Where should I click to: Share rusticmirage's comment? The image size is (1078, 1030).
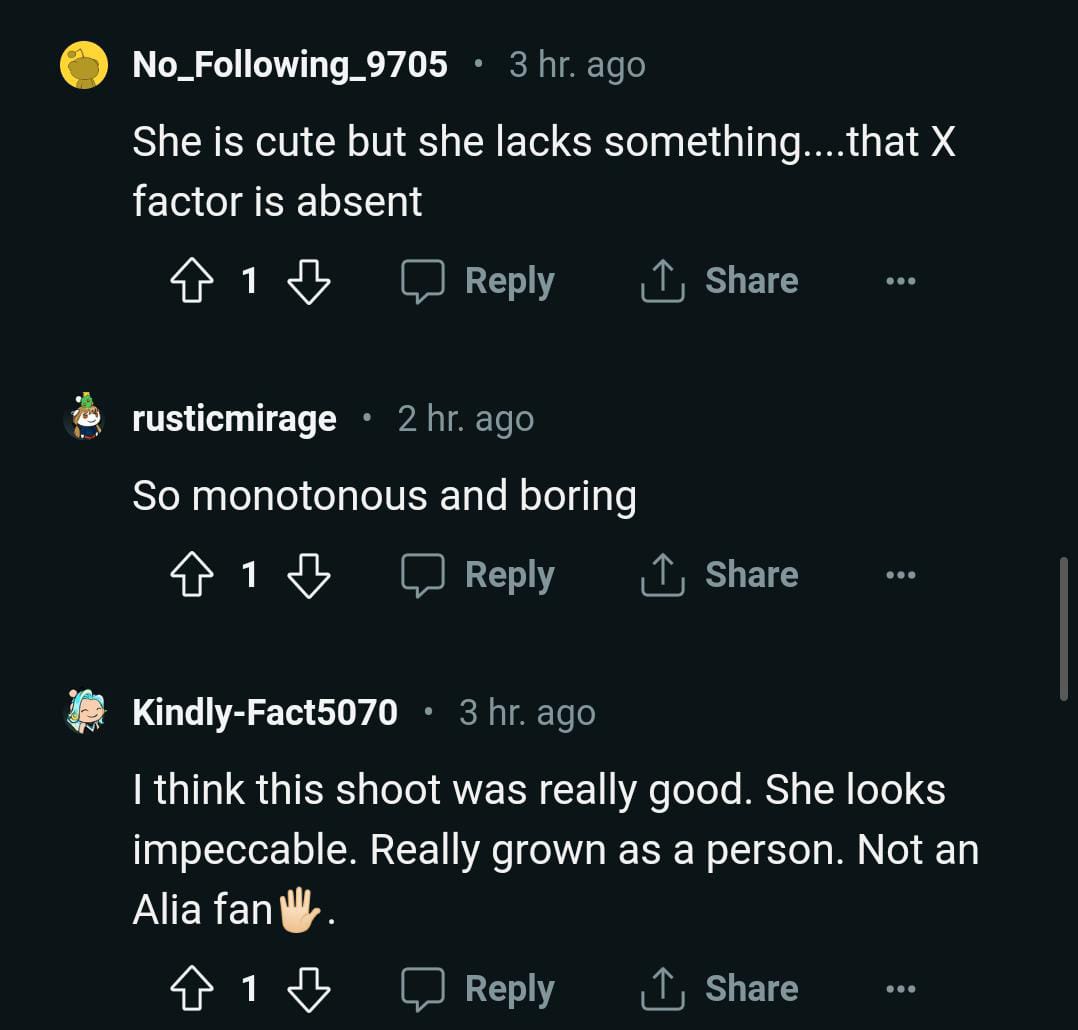coord(720,576)
